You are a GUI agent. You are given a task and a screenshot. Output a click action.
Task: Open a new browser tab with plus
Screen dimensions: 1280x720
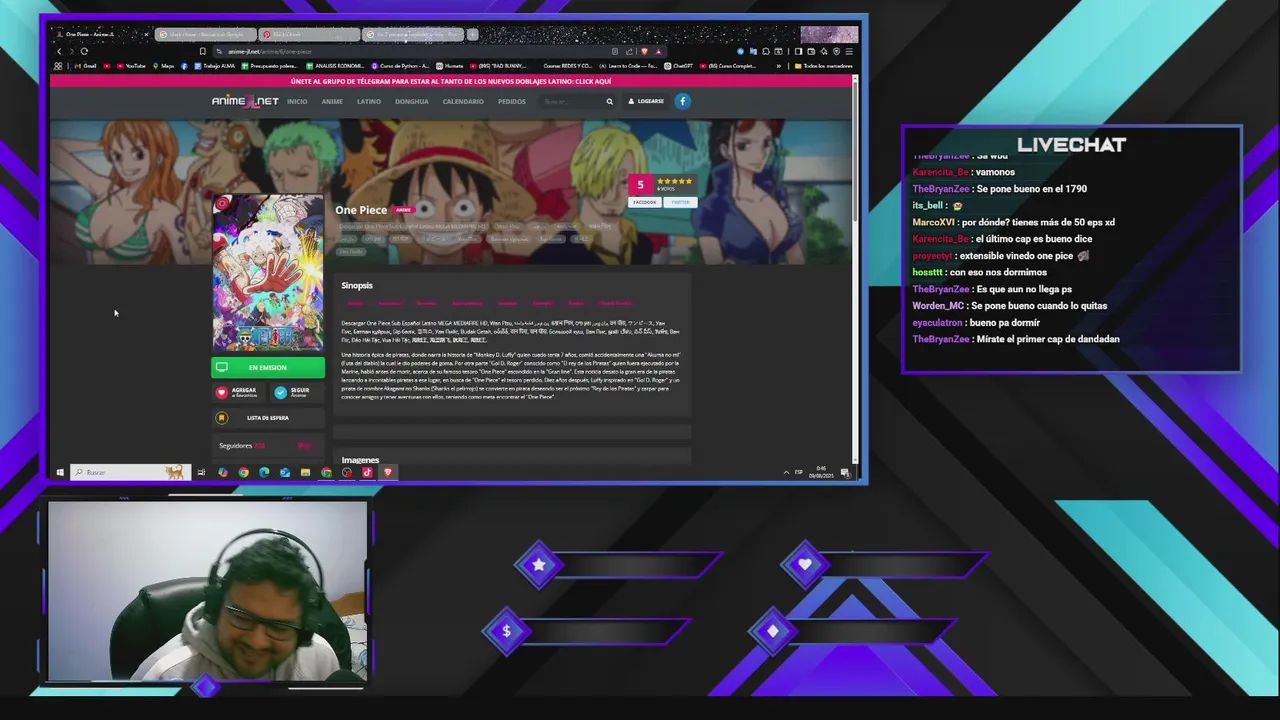pyautogui.click(x=472, y=34)
